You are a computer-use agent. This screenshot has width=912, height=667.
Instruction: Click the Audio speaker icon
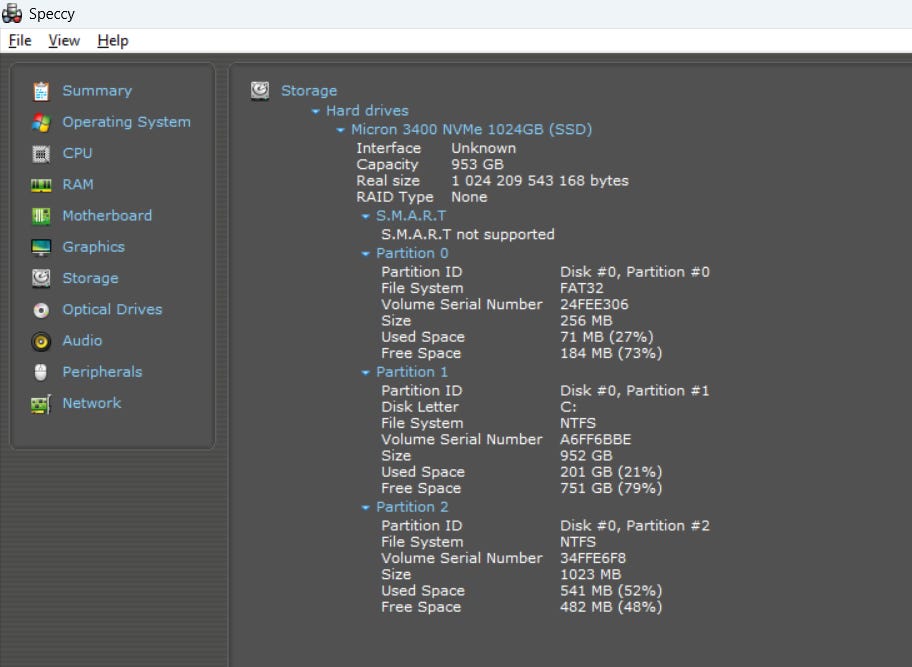tap(41, 341)
